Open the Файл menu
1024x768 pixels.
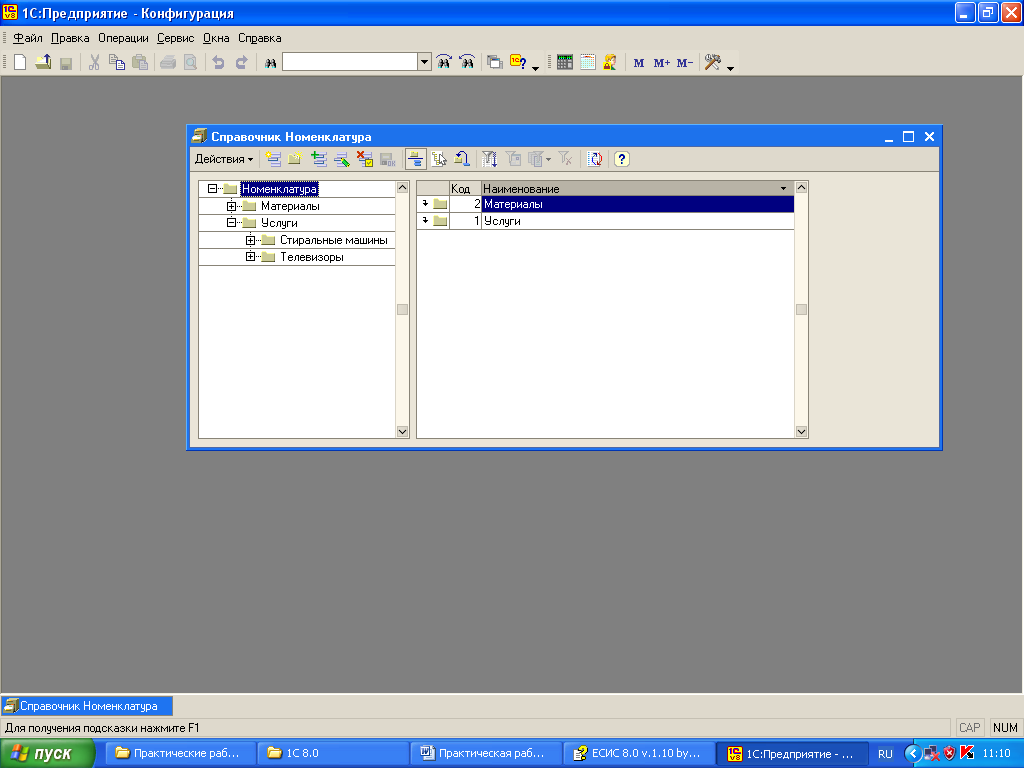click(x=27, y=38)
